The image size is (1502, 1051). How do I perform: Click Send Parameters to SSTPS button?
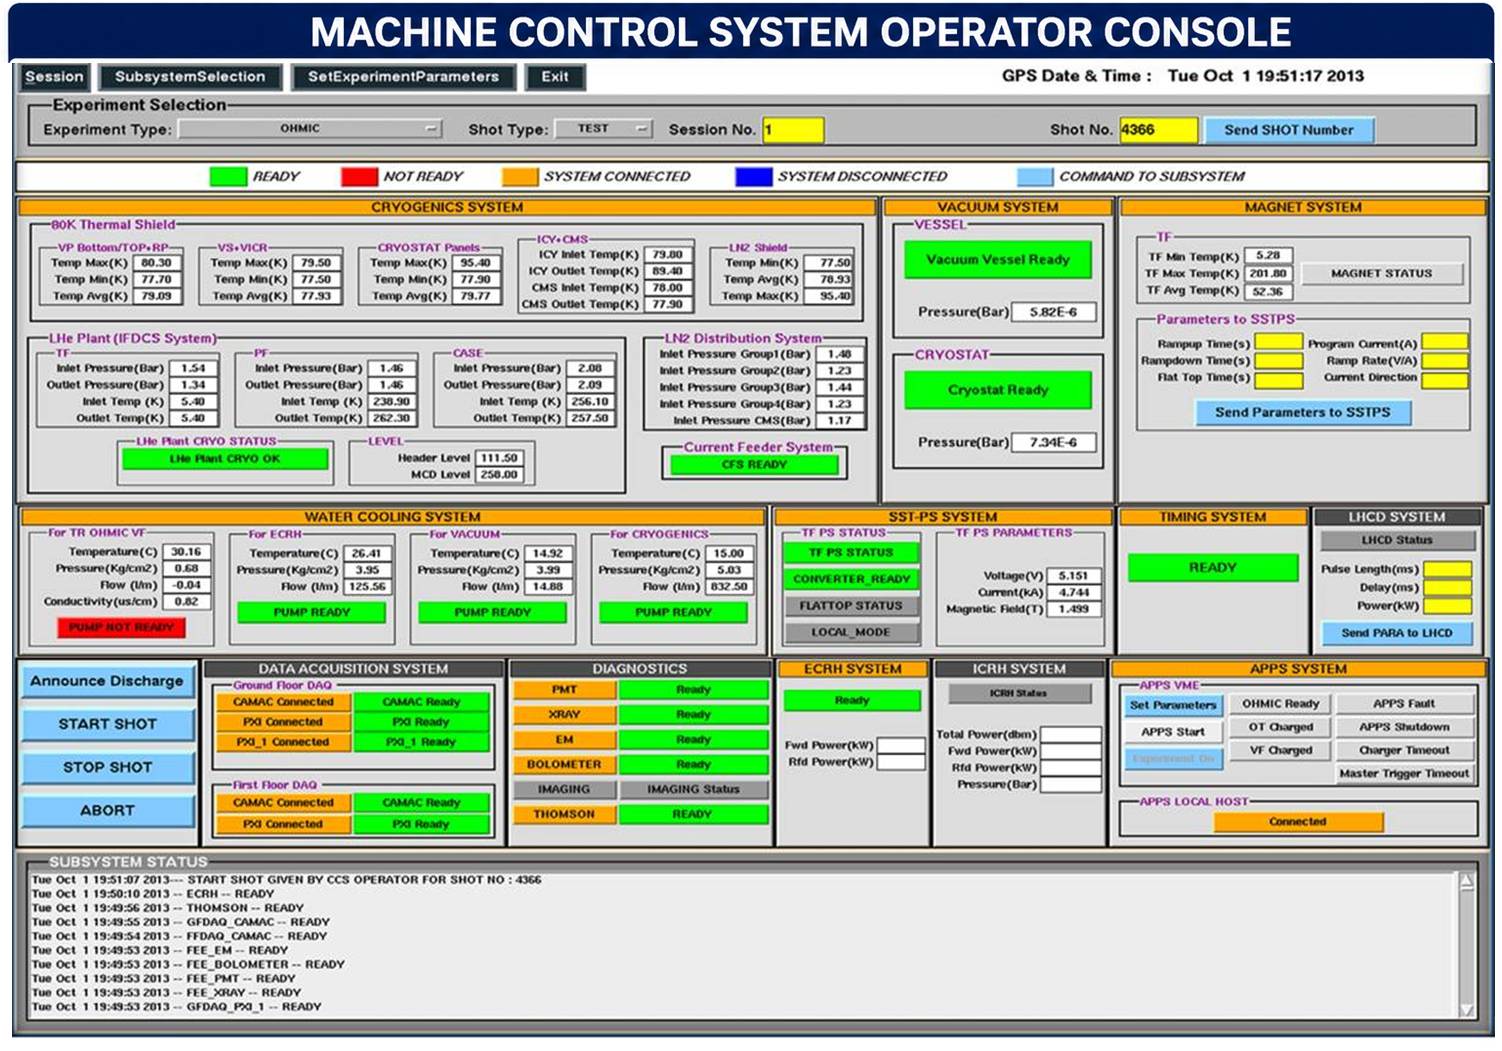click(x=1302, y=413)
